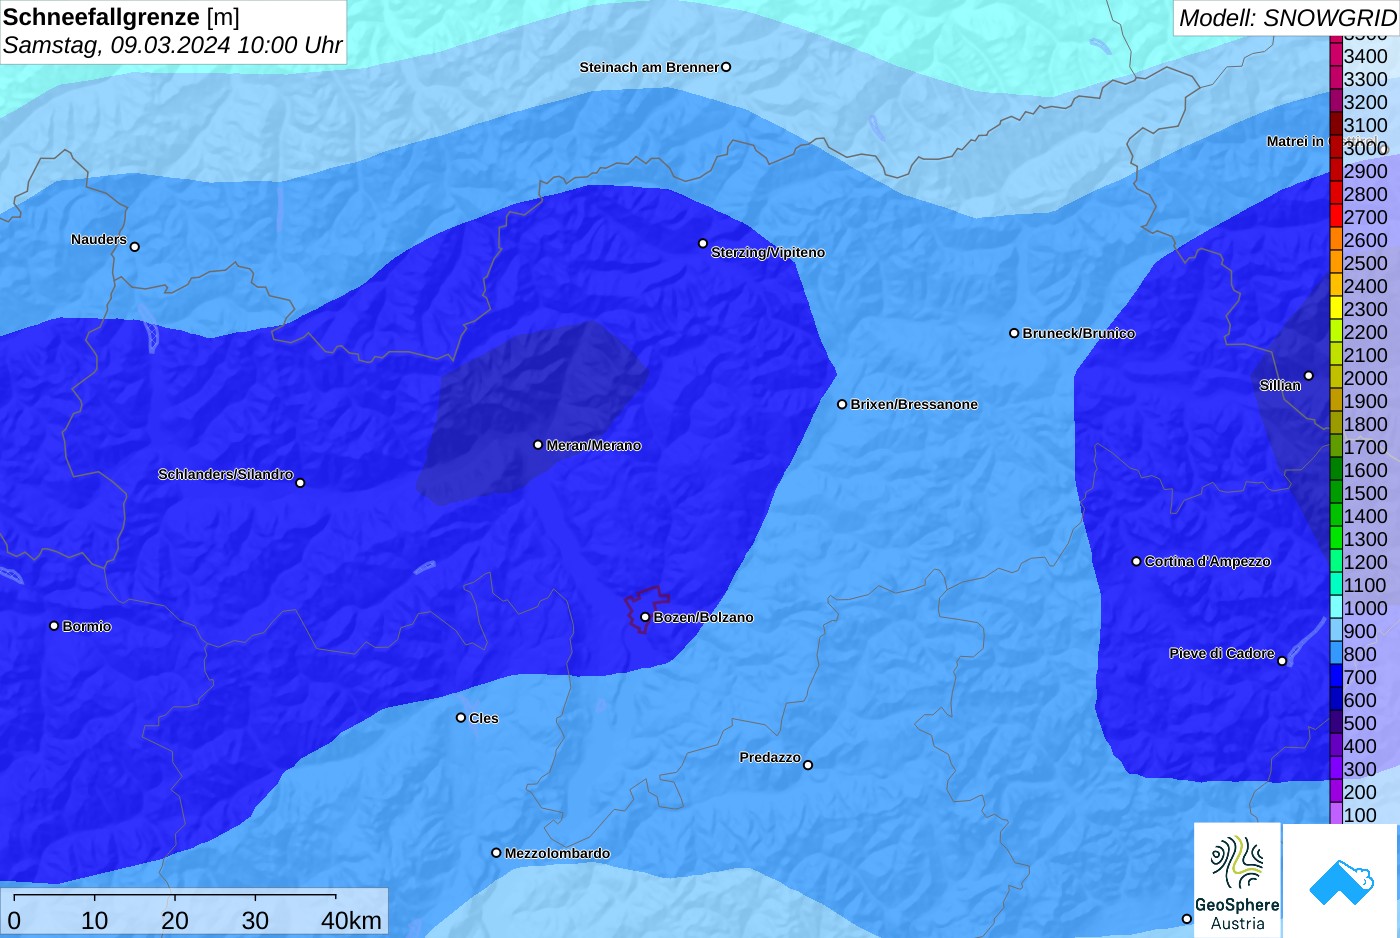The width and height of the screenshot is (1400, 938).
Task: Click the Cles town label
Action: pyautogui.click(x=483, y=718)
